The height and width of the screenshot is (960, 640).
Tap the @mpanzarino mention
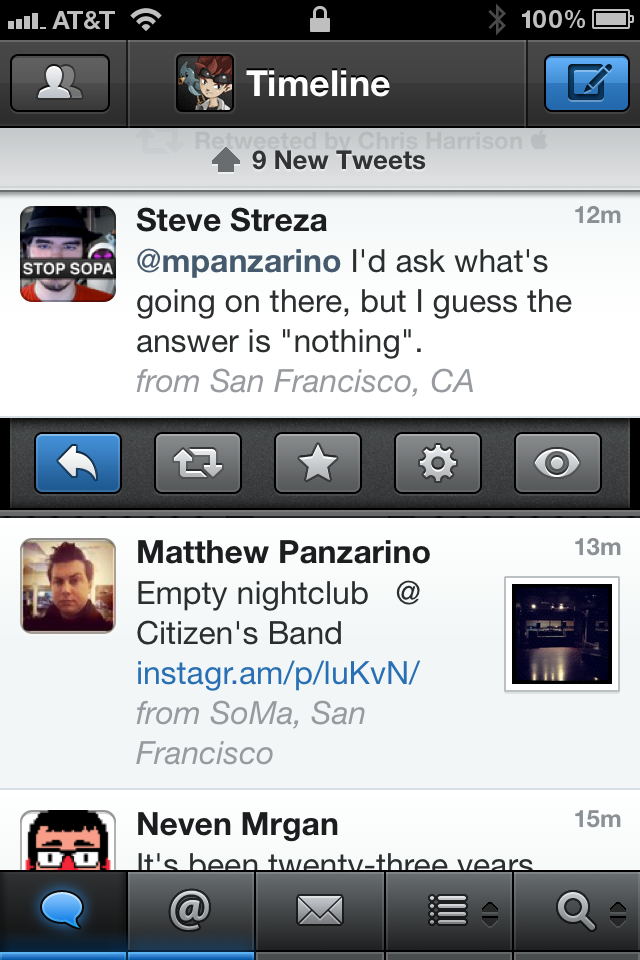point(238,262)
